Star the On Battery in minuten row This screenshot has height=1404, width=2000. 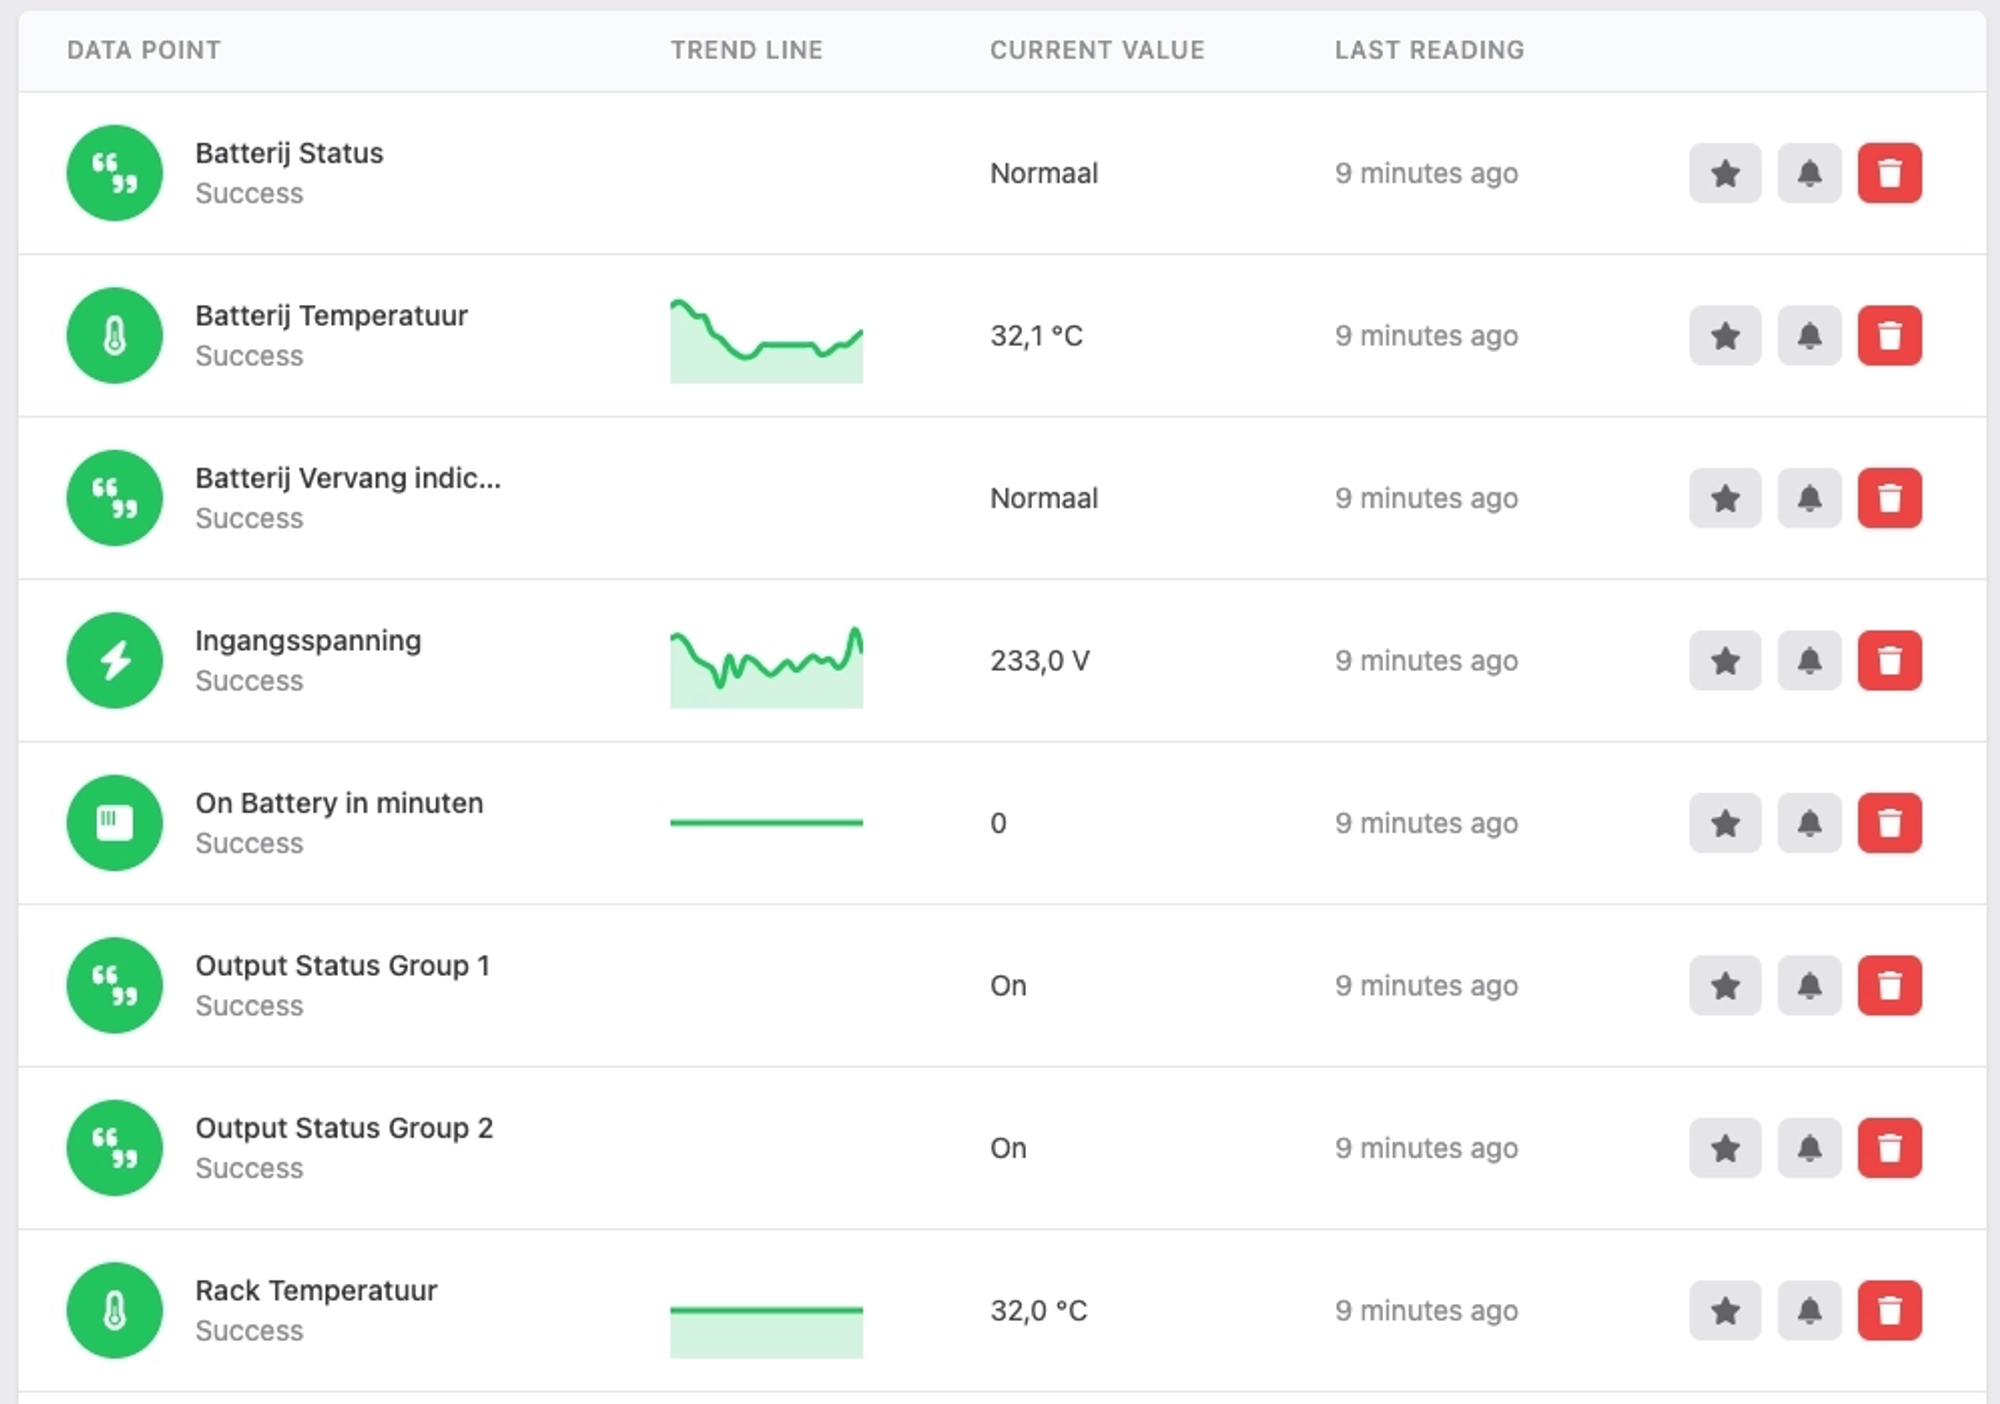(1725, 823)
